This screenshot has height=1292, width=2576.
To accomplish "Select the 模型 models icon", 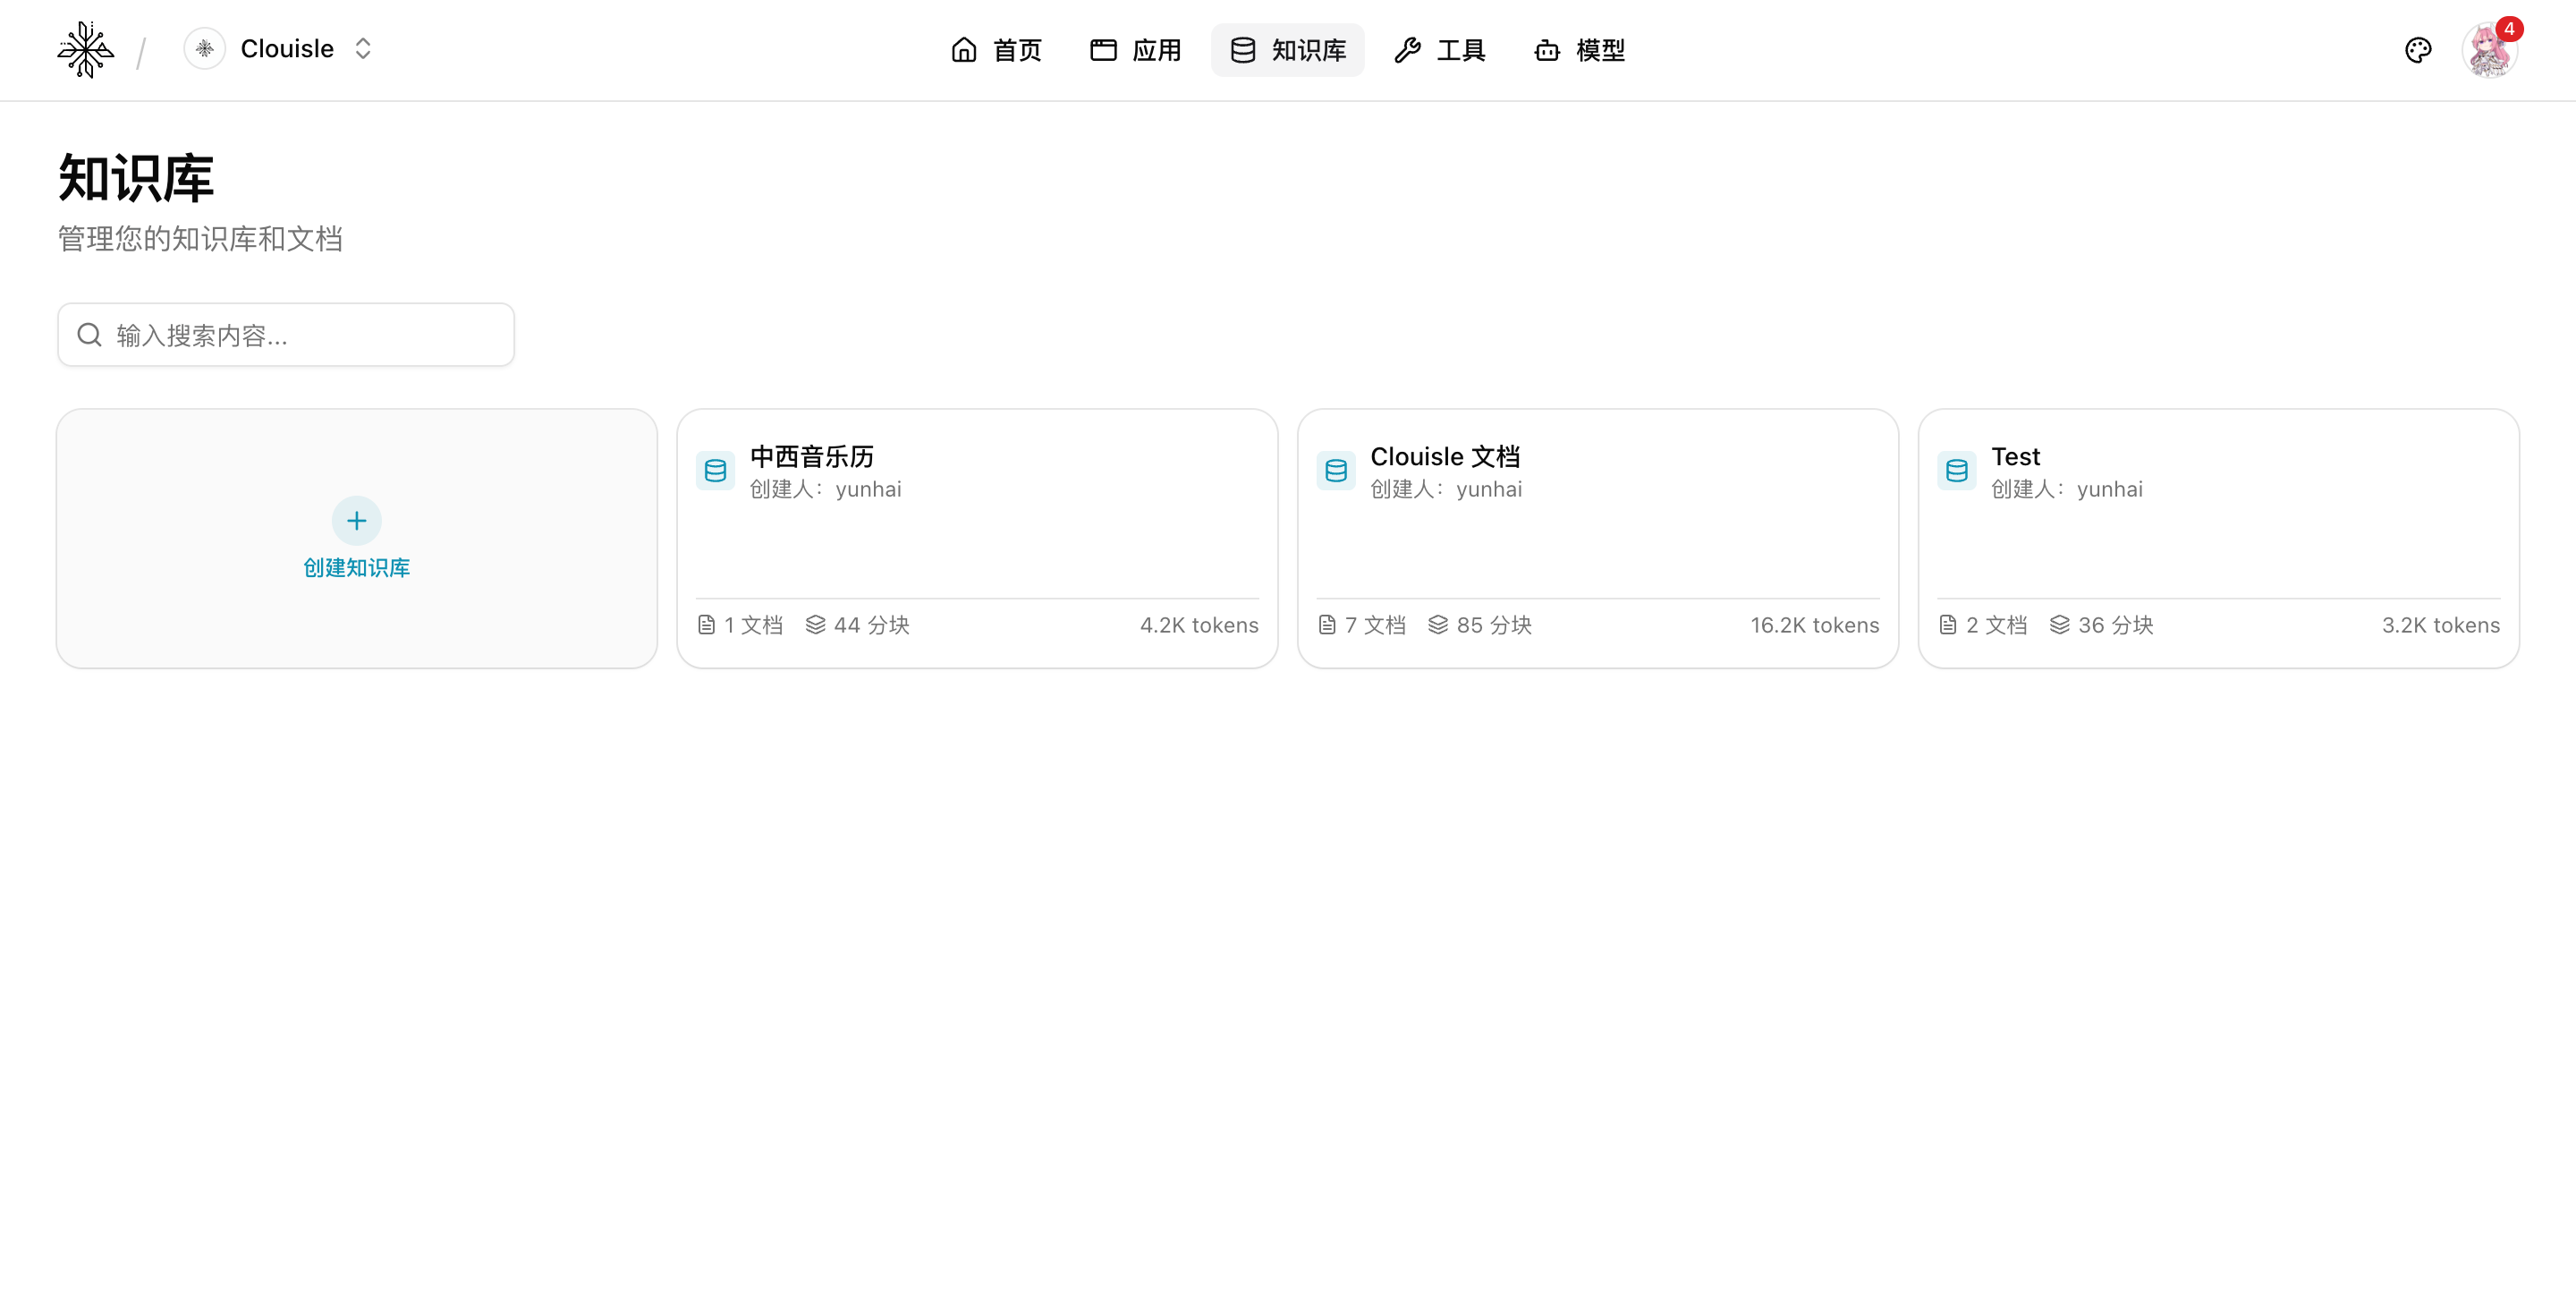I will pyautogui.click(x=1546, y=51).
